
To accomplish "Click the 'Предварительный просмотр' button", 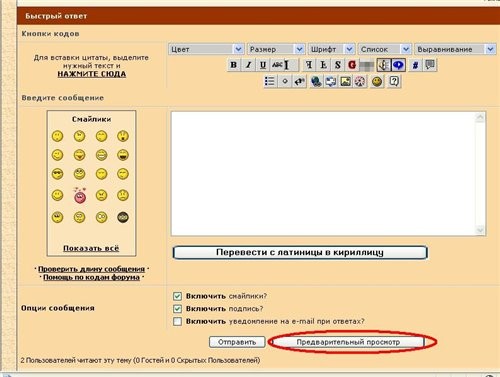I will (x=348, y=342).
